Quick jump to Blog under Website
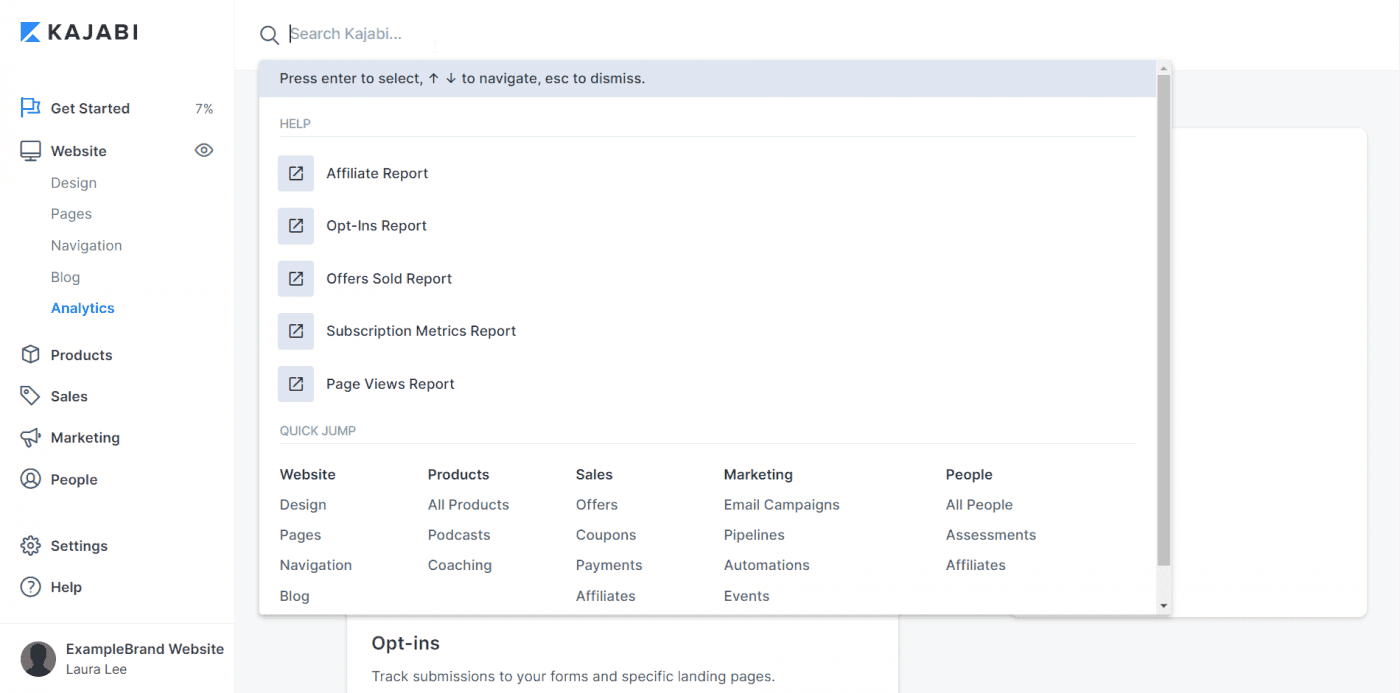Image resolution: width=1400 pixels, height=693 pixels. tap(294, 596)
